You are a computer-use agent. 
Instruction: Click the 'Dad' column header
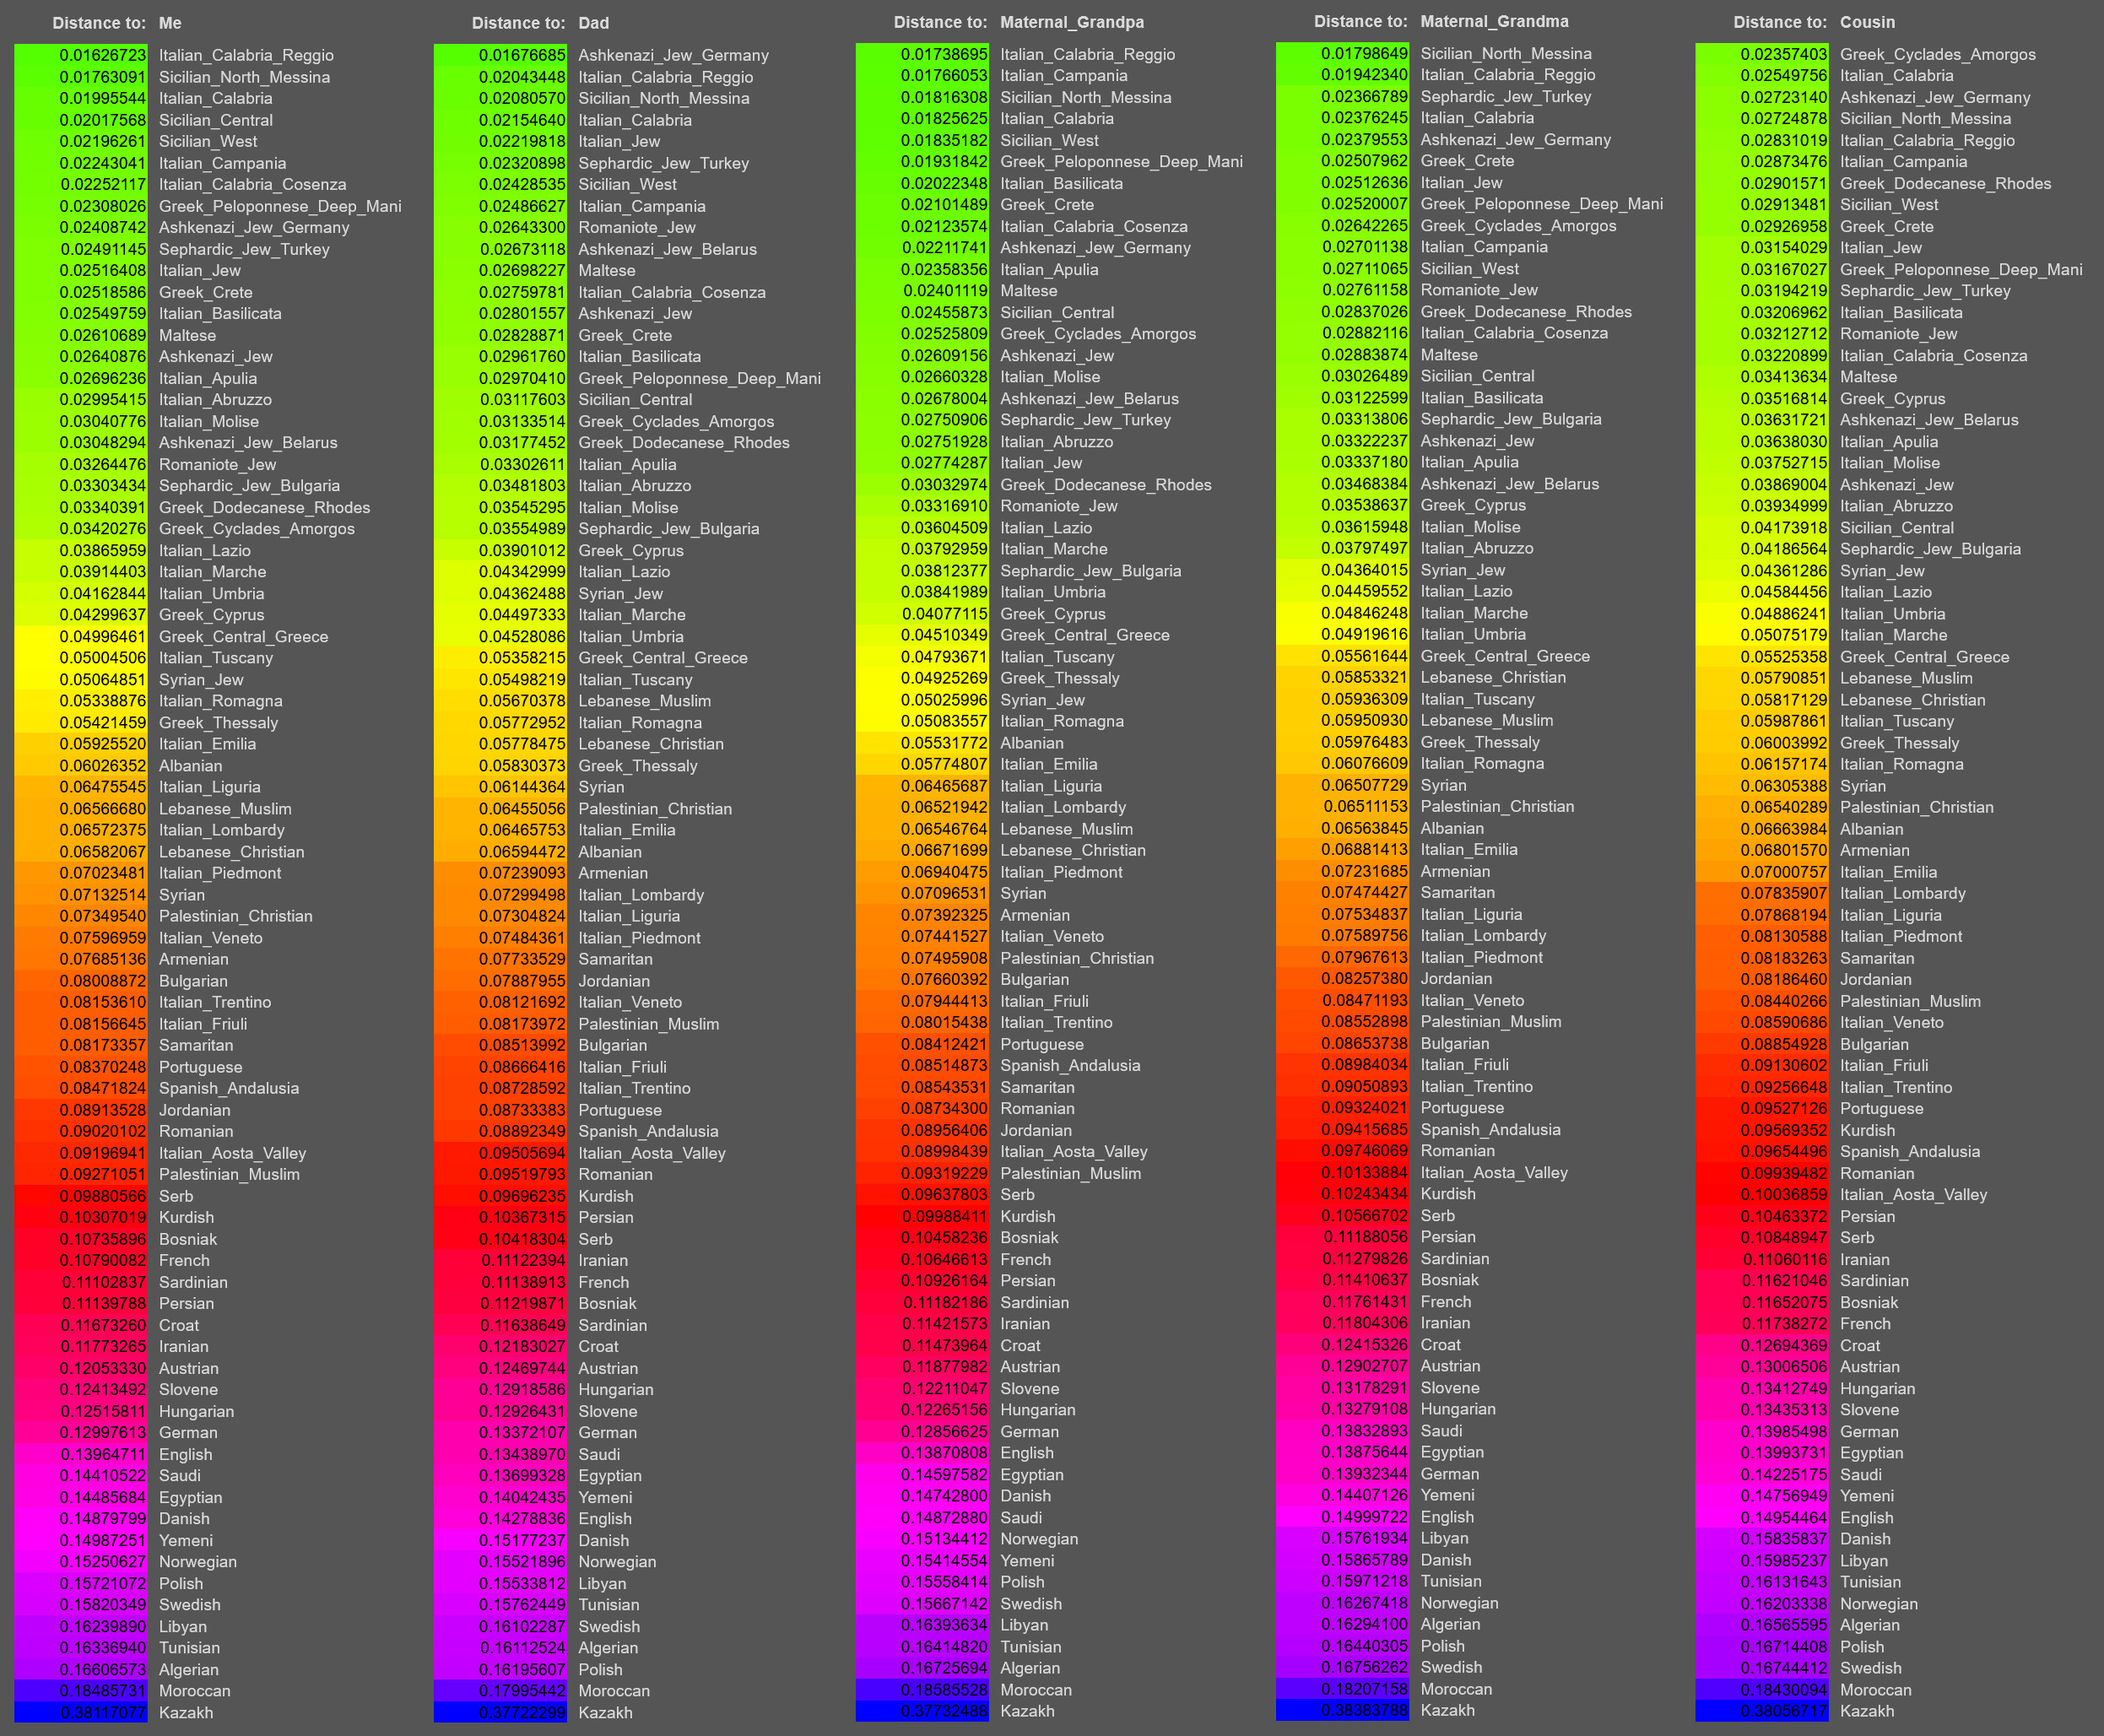593,23
